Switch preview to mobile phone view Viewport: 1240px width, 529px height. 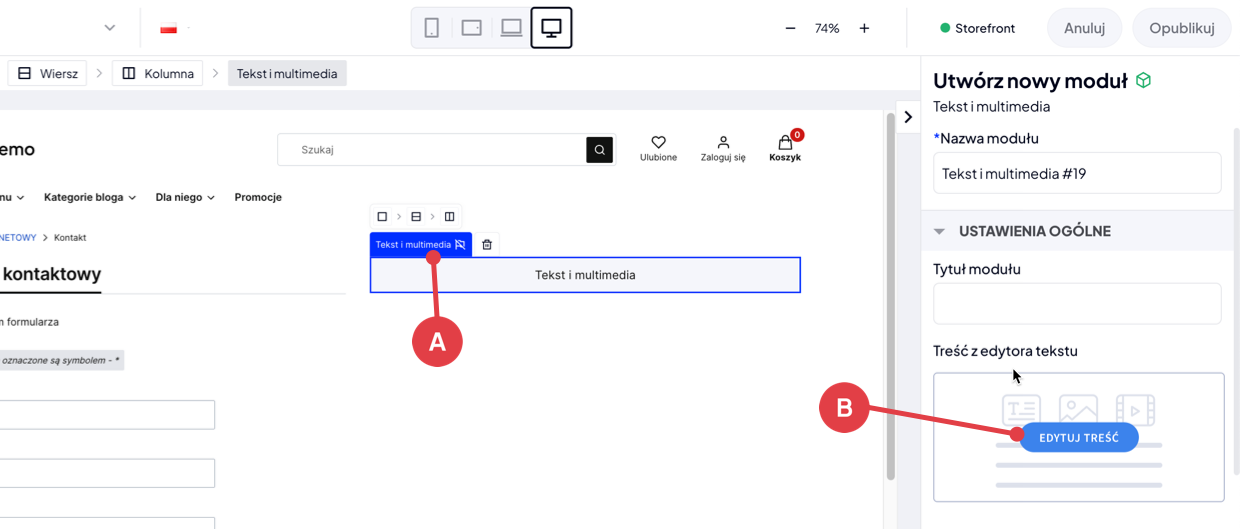[432, 28]
